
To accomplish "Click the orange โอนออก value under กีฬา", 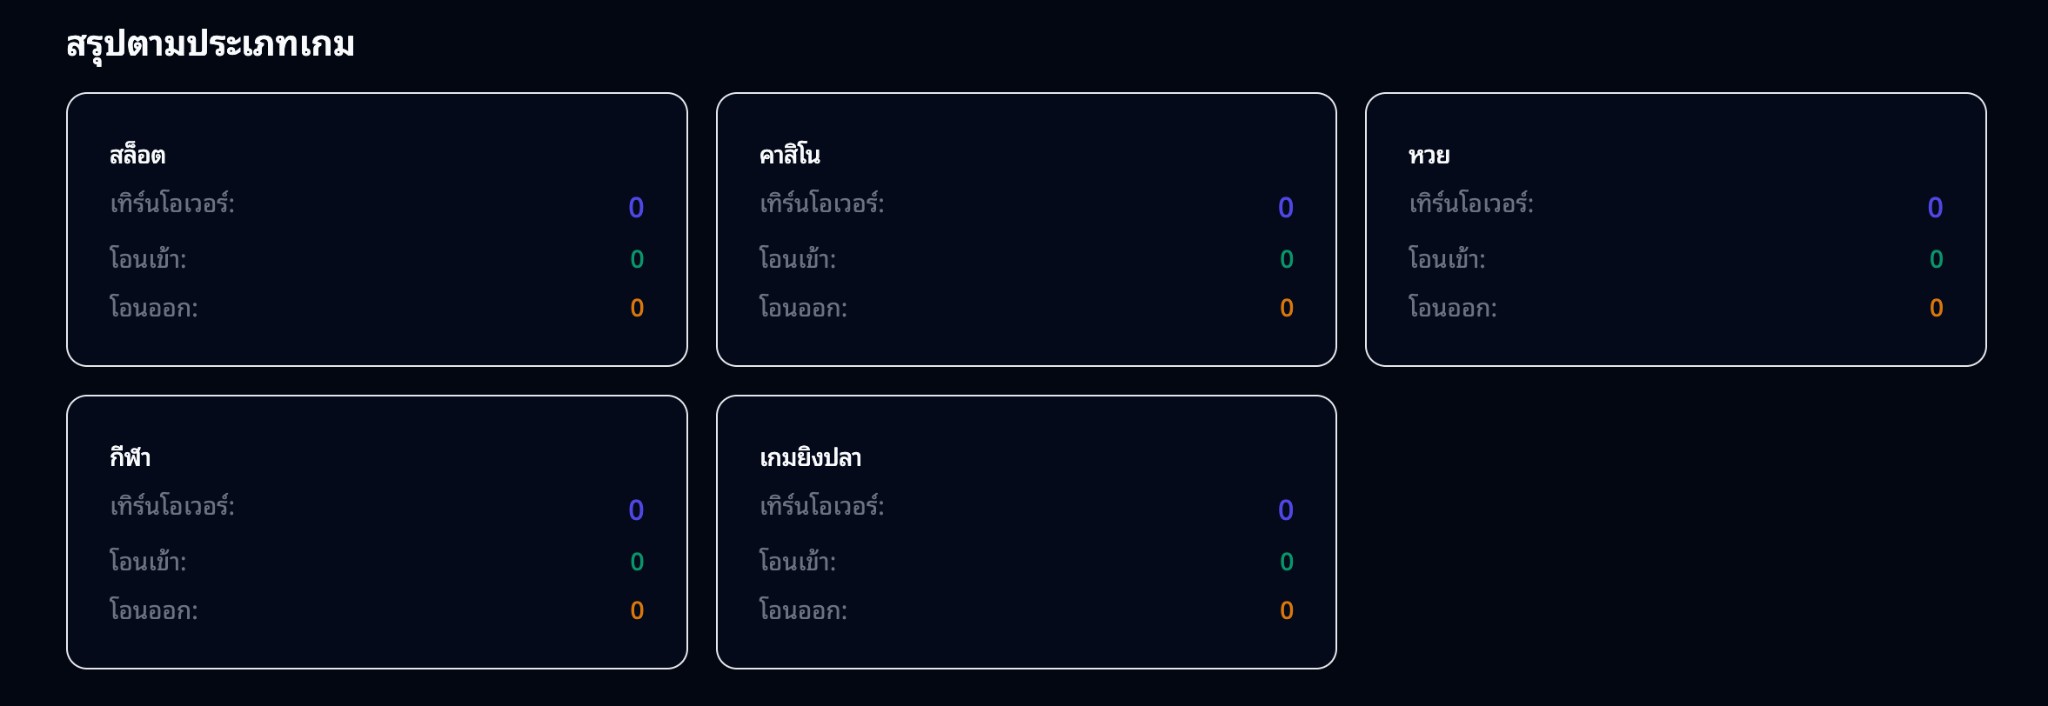I will tap(637, 608).
